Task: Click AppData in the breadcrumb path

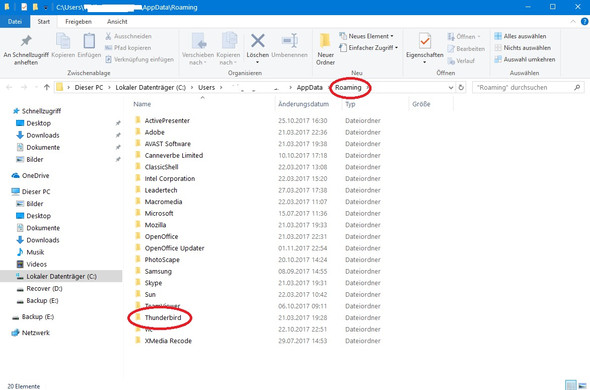Action: pos(309,87)
